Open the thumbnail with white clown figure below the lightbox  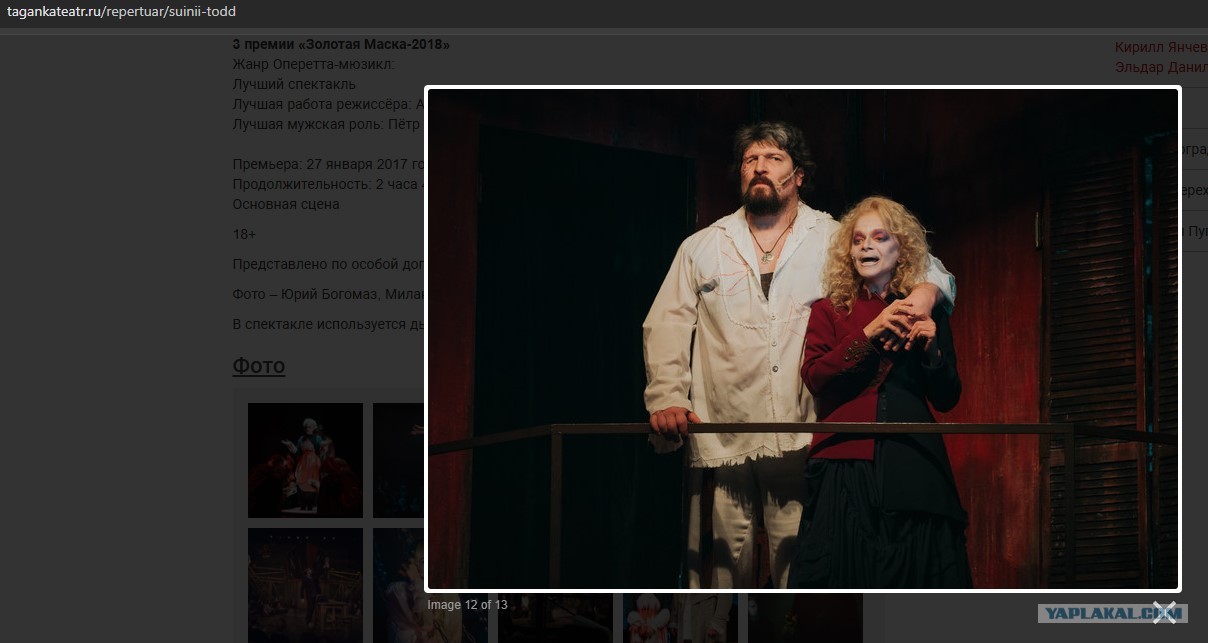(680, 618)
